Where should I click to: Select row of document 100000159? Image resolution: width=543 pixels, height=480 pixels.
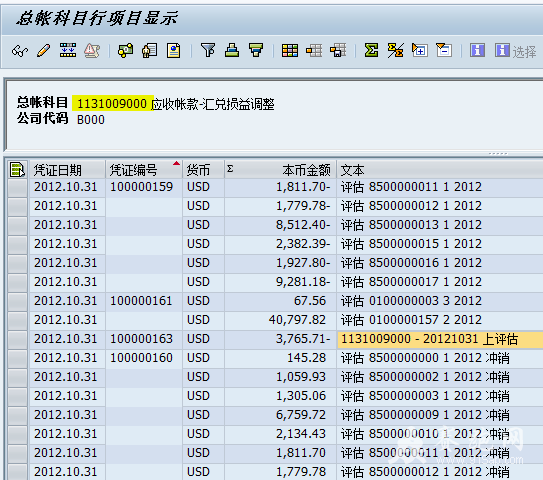tap(18, 187)
